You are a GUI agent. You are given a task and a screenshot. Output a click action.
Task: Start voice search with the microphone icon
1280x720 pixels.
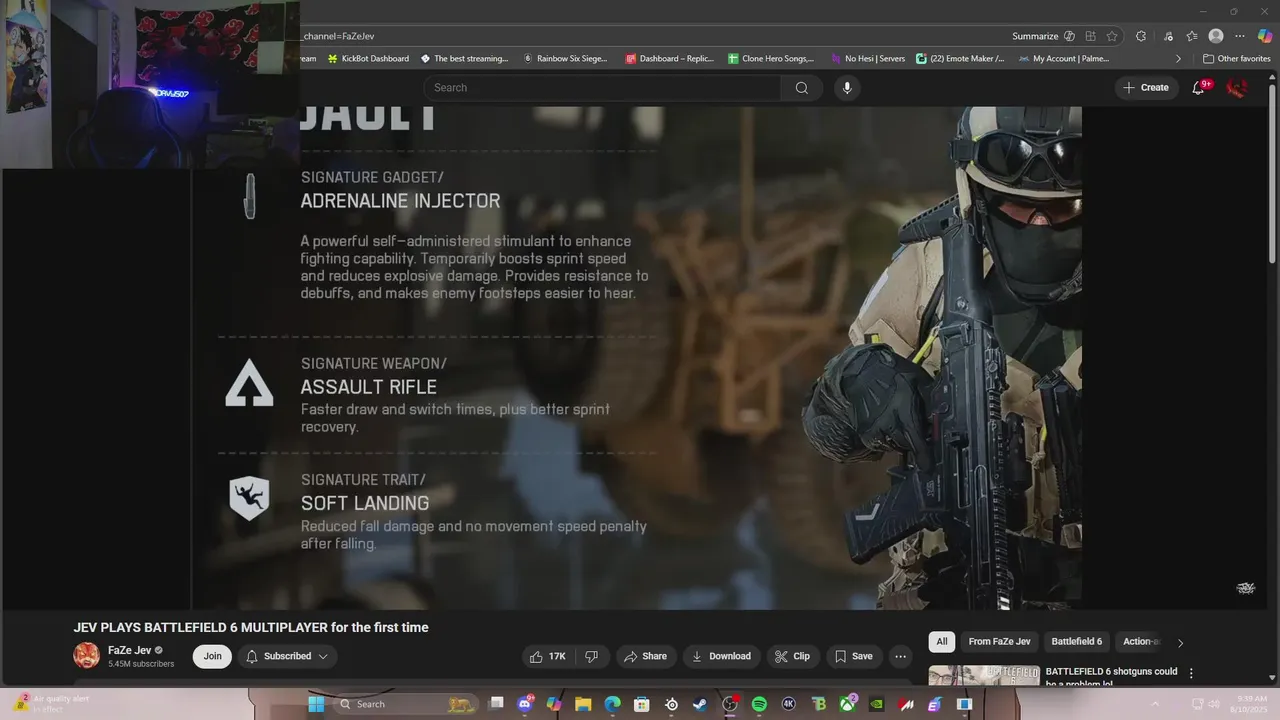tap(847, 88)
